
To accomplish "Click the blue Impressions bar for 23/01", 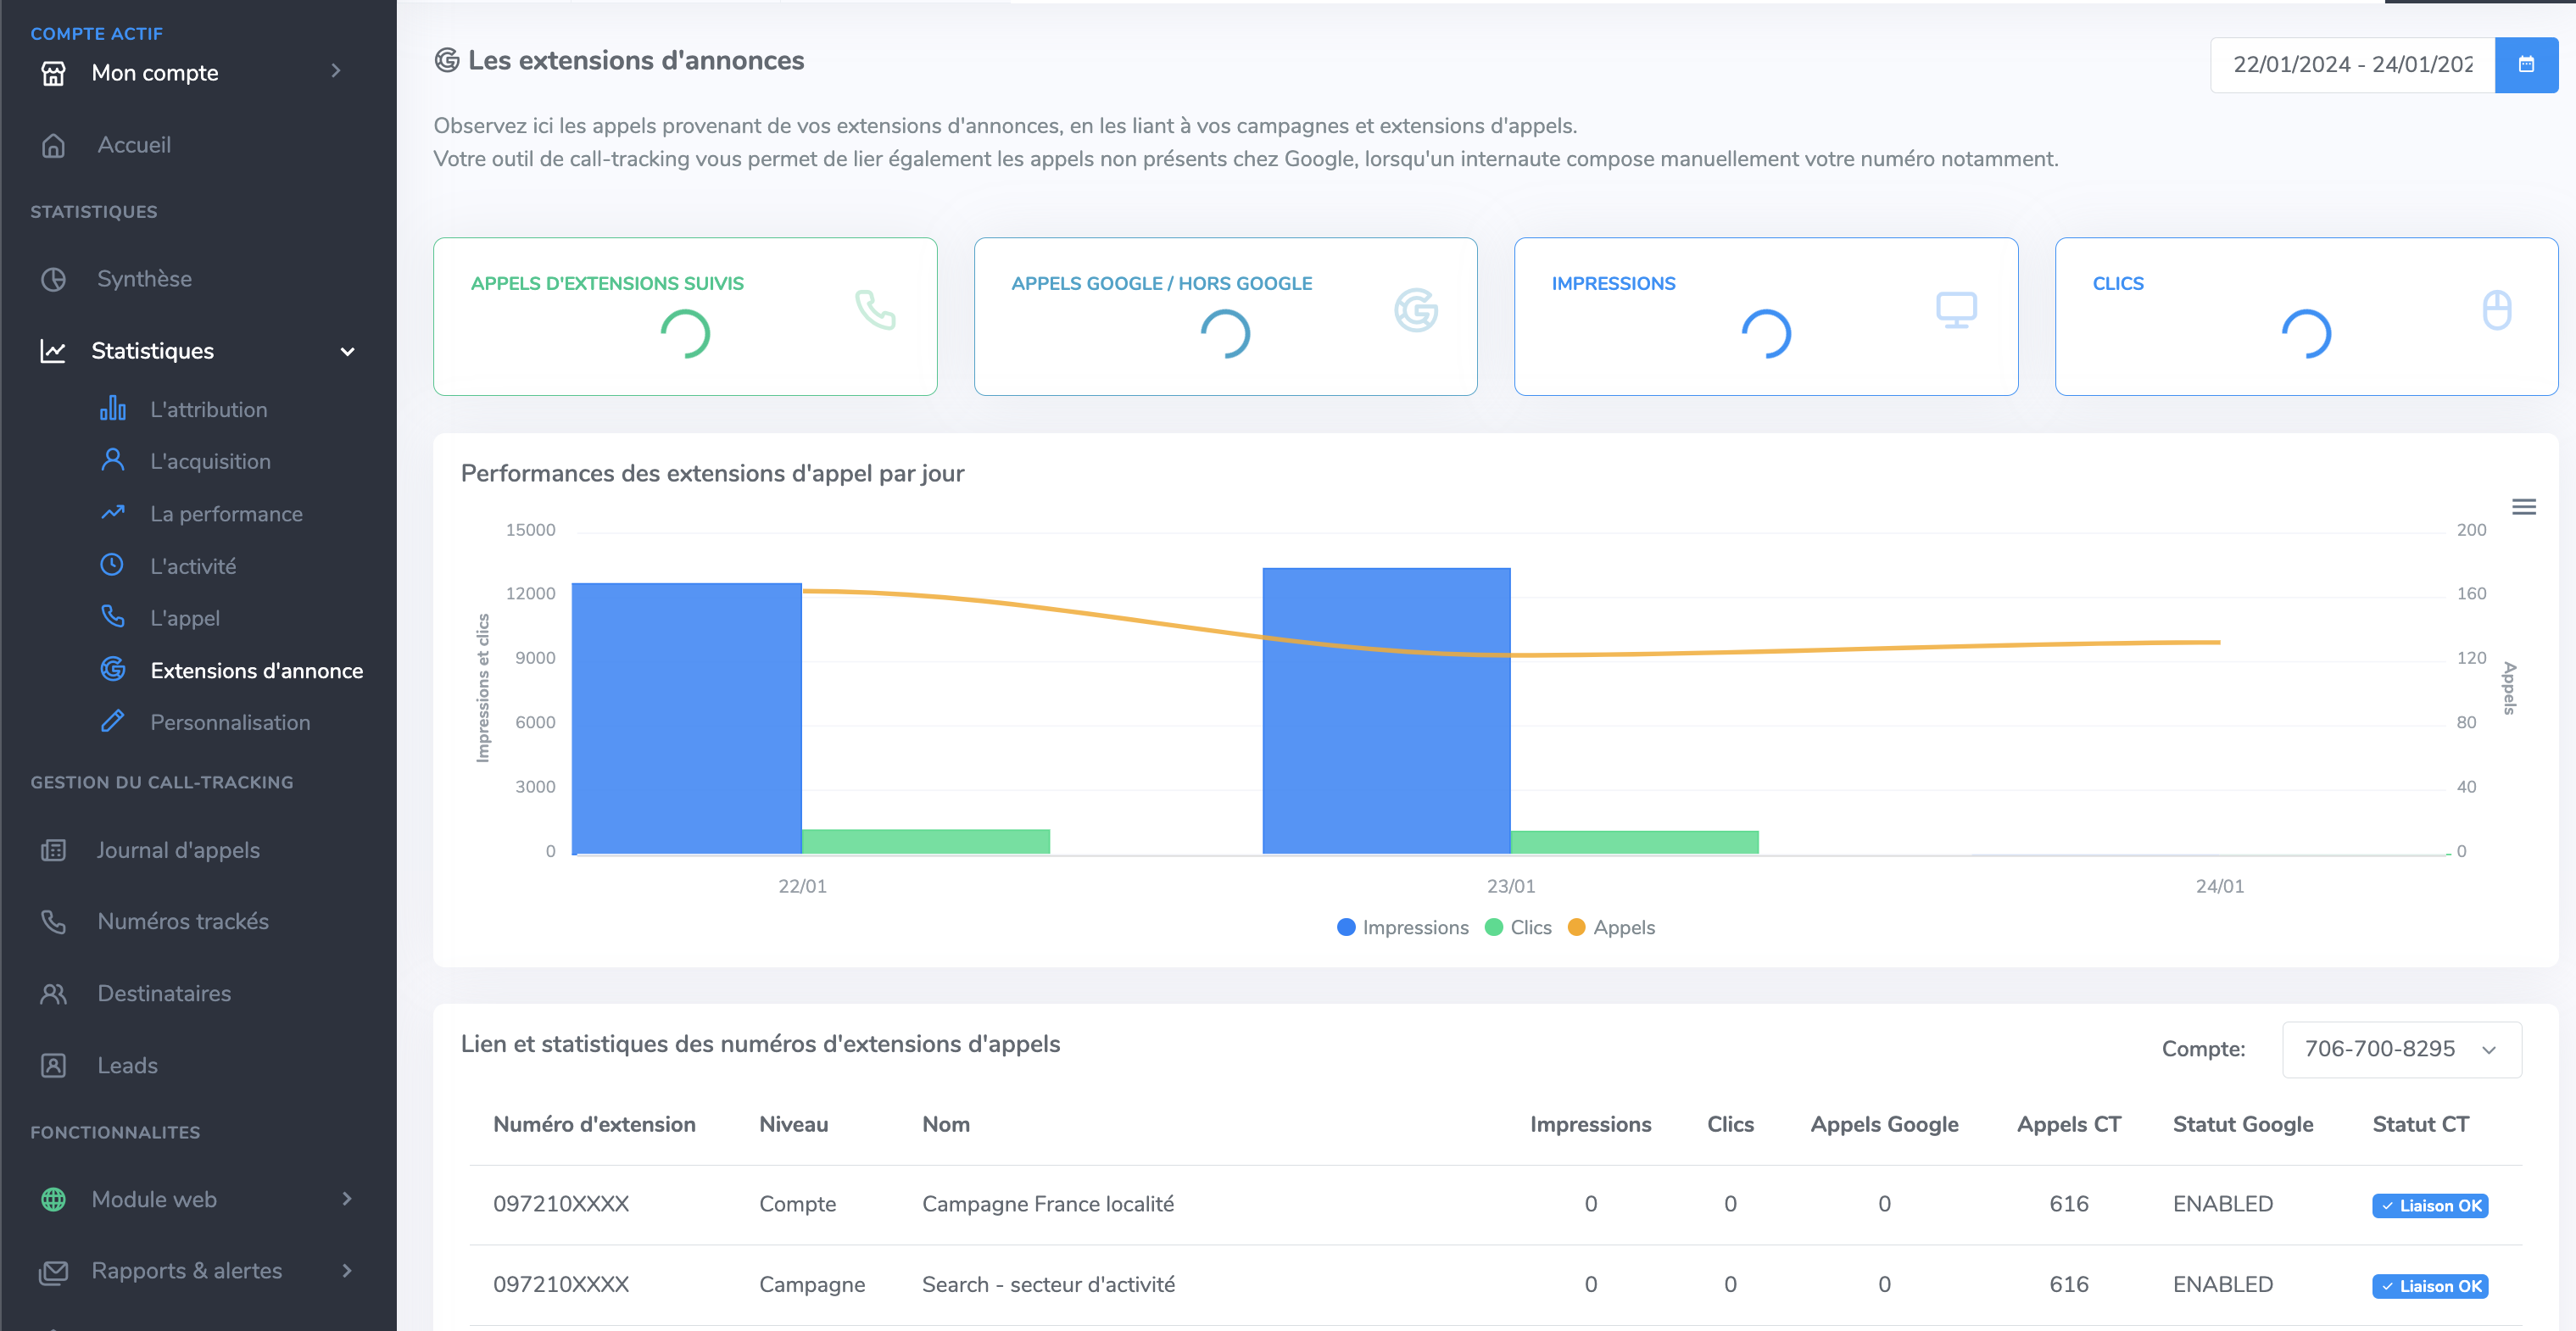I will click(1386, 710).
